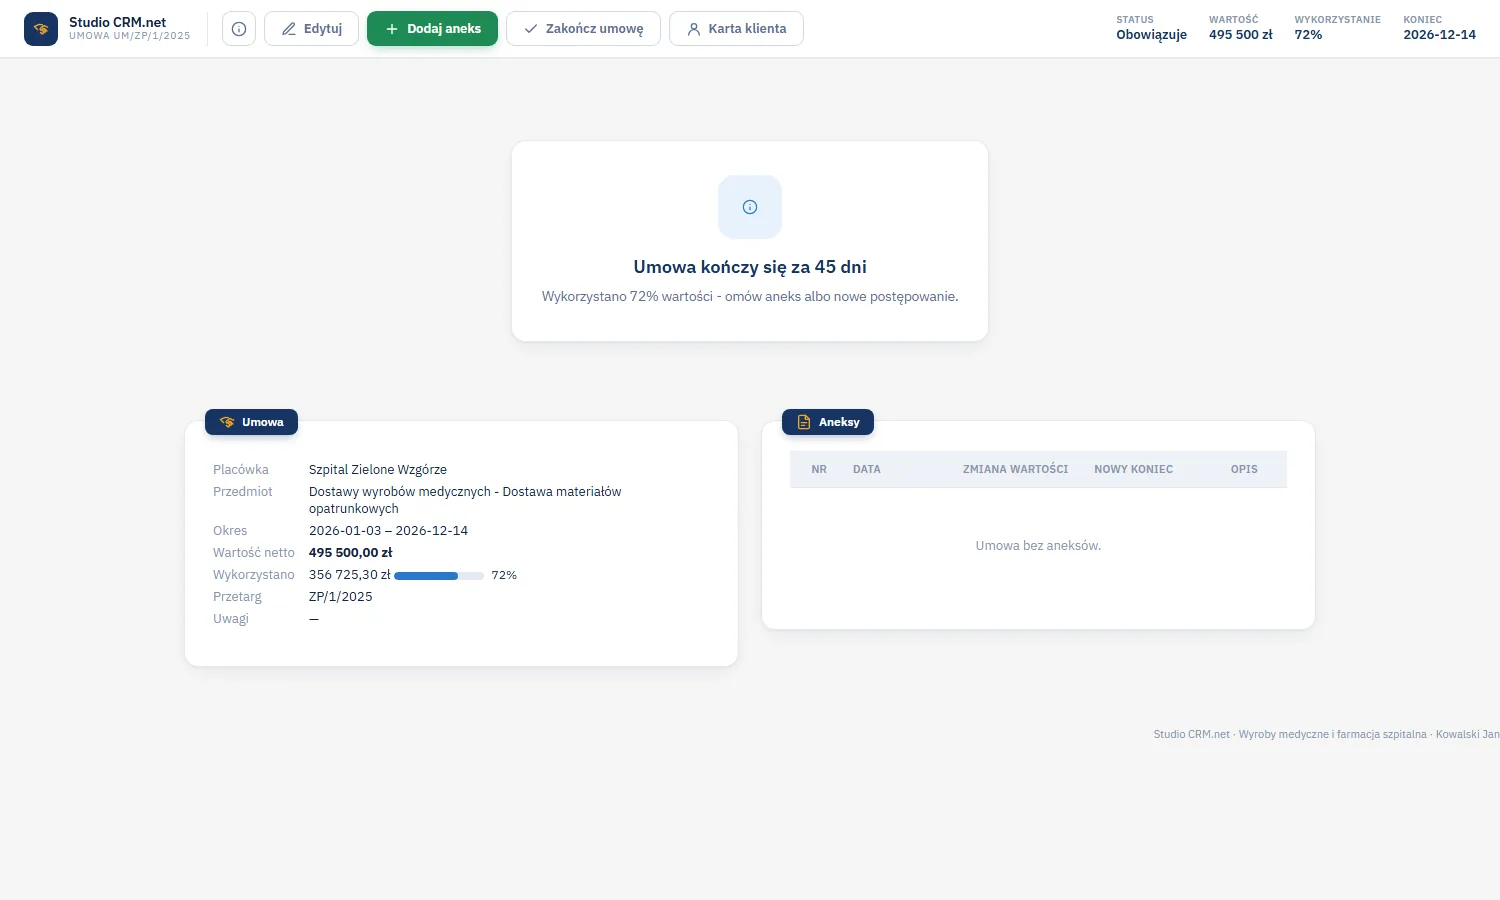Click the large info icon in alert card

pos(750,207)
